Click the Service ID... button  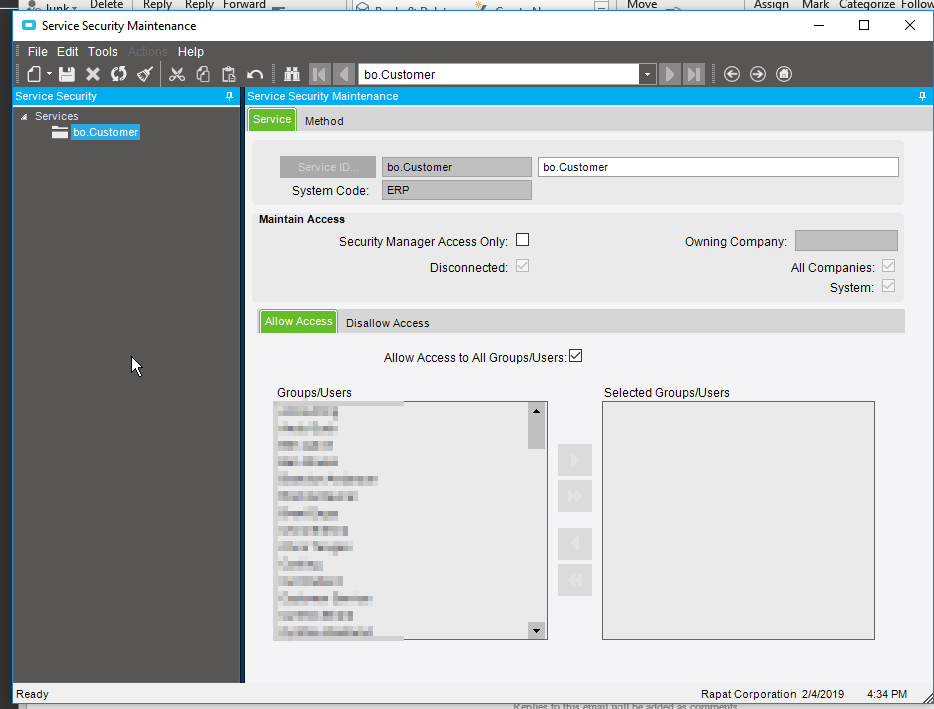pos(328,167)
